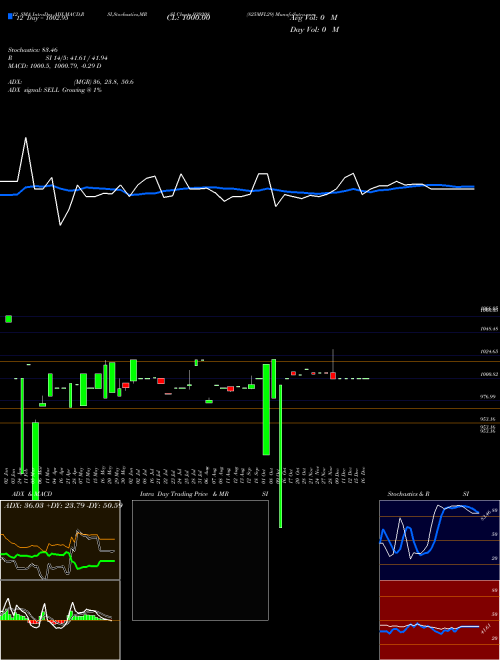Click the RSI 14/5 value line
500x660 pixels.
[58, 58]
